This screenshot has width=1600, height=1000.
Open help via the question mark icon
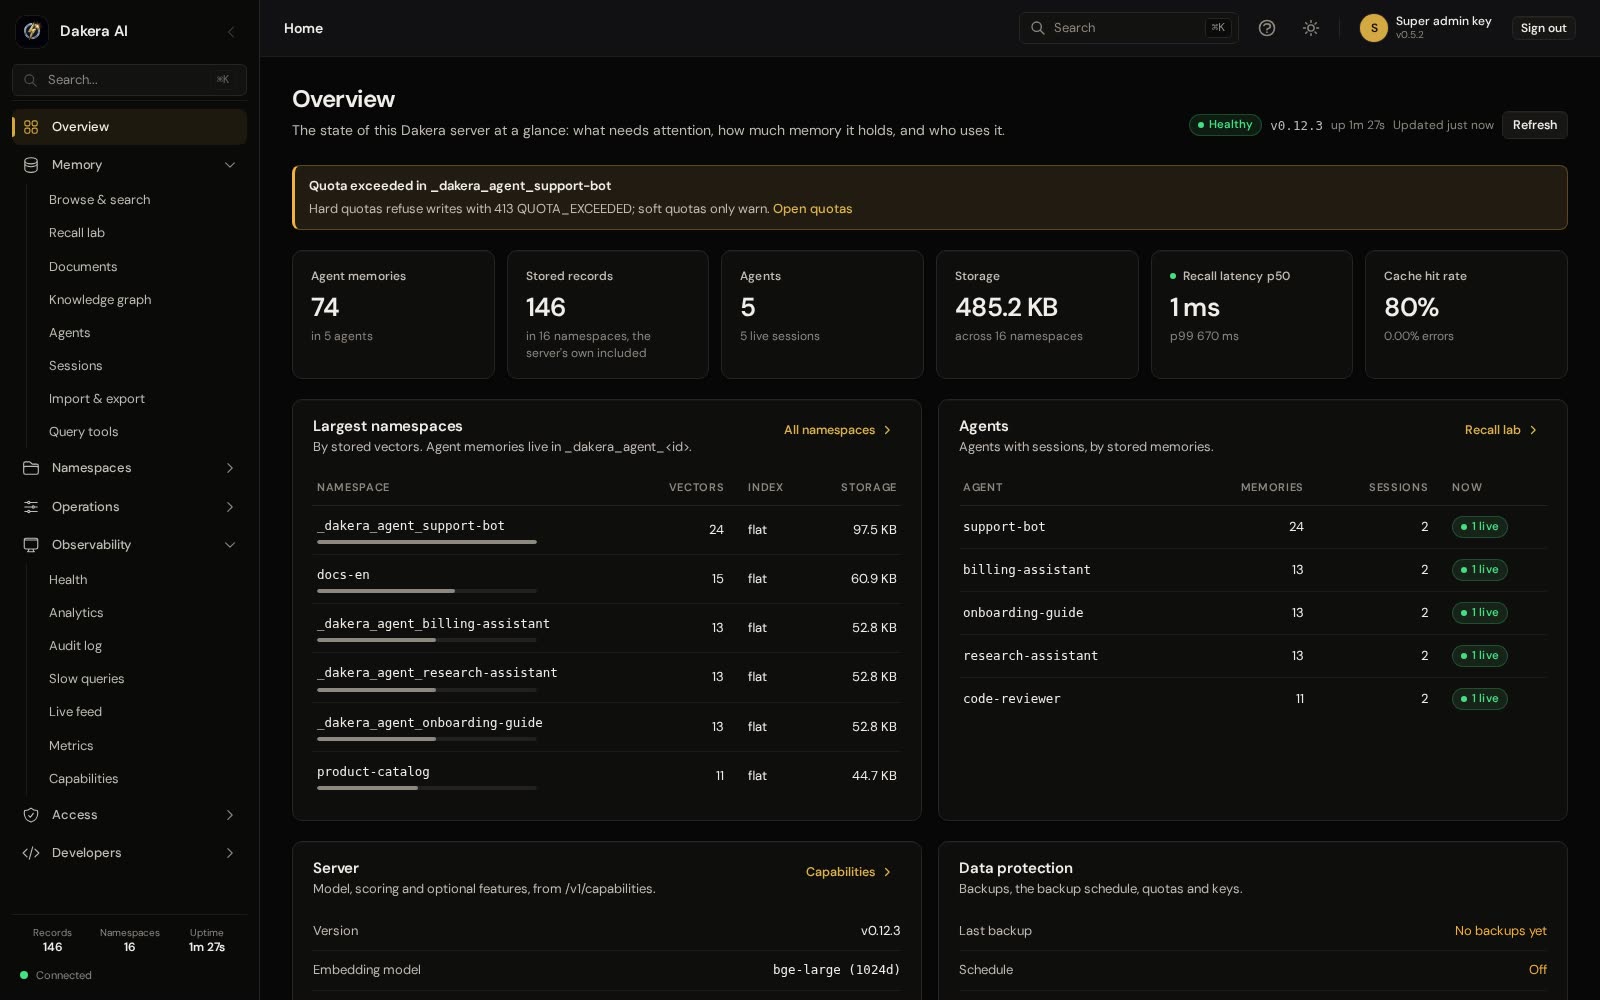[x=1267, y=28]
